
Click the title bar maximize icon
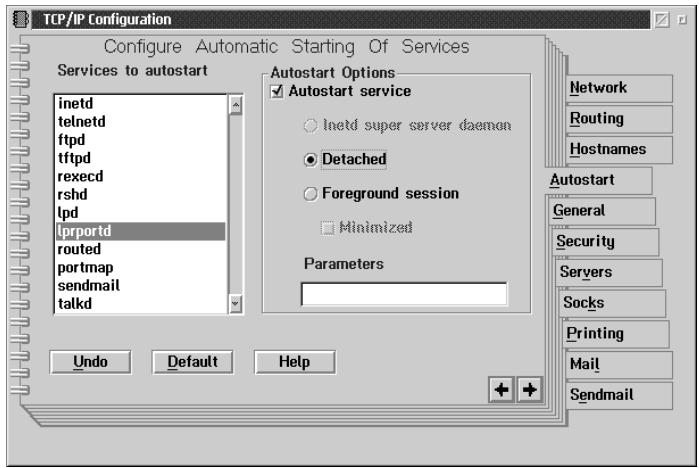point(682,20)
